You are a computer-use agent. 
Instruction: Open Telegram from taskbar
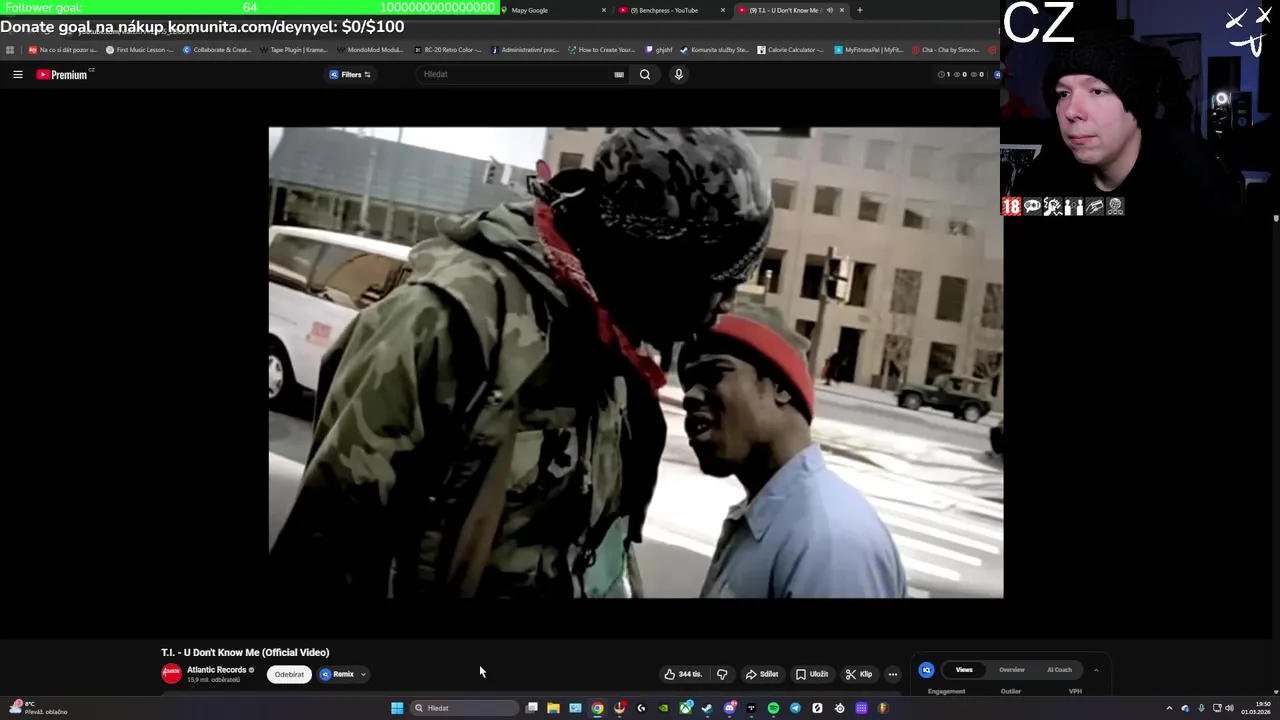(795, 708)
